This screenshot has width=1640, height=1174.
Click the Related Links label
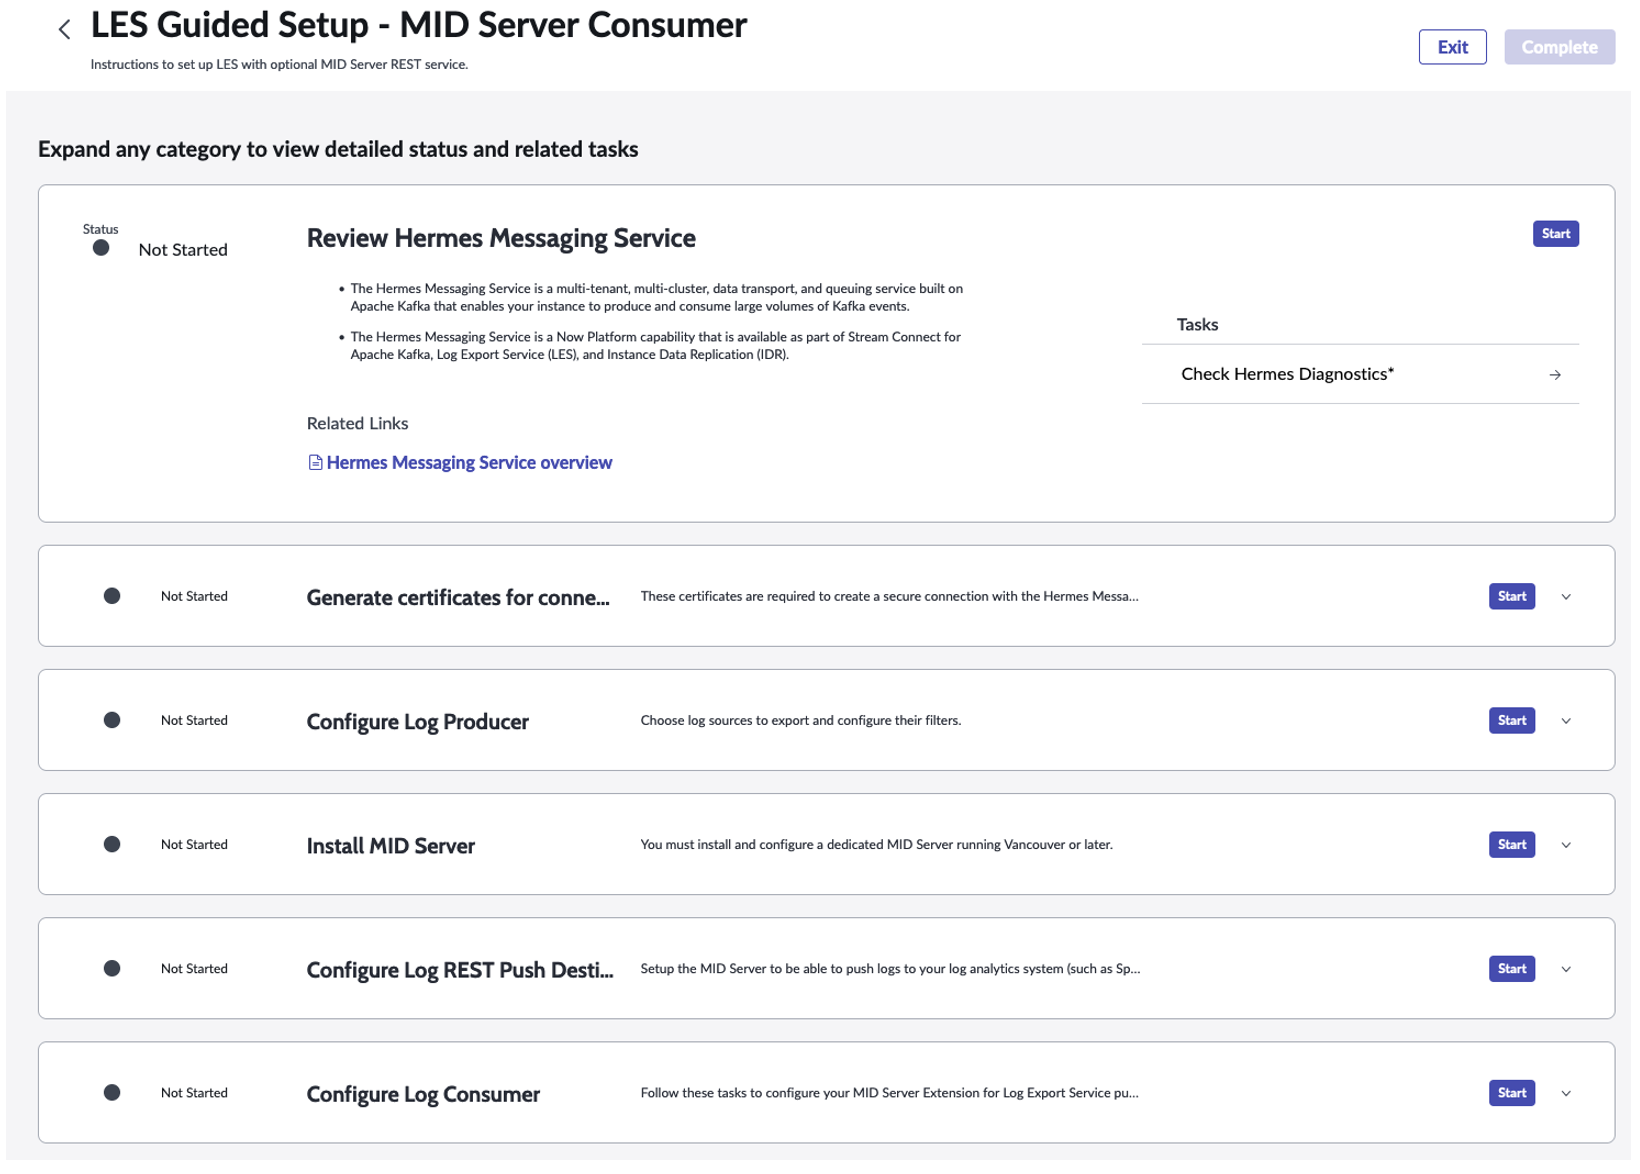point(357,423)
